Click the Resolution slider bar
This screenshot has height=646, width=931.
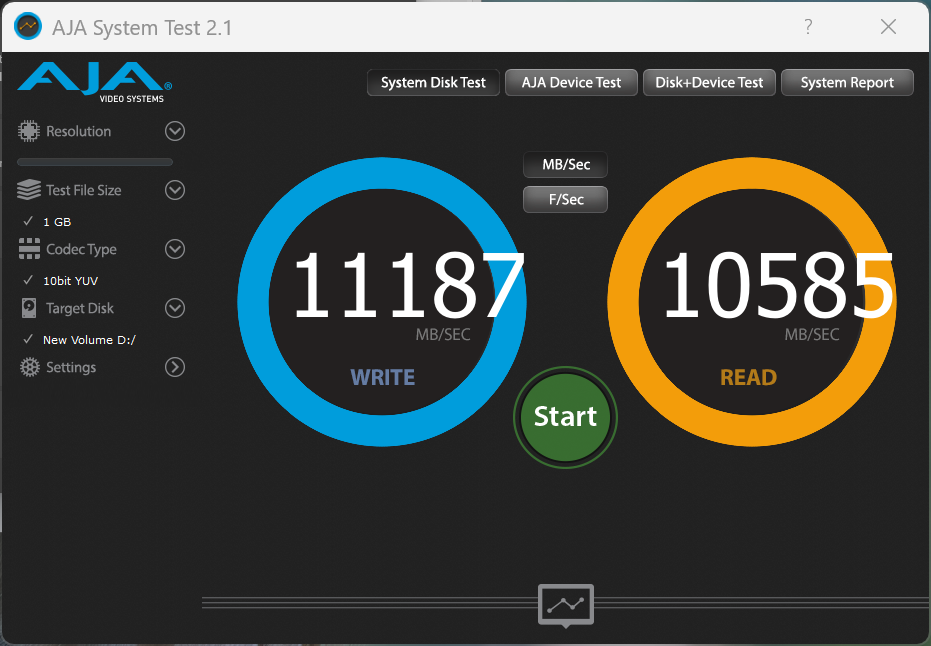[x=95, y=161]
